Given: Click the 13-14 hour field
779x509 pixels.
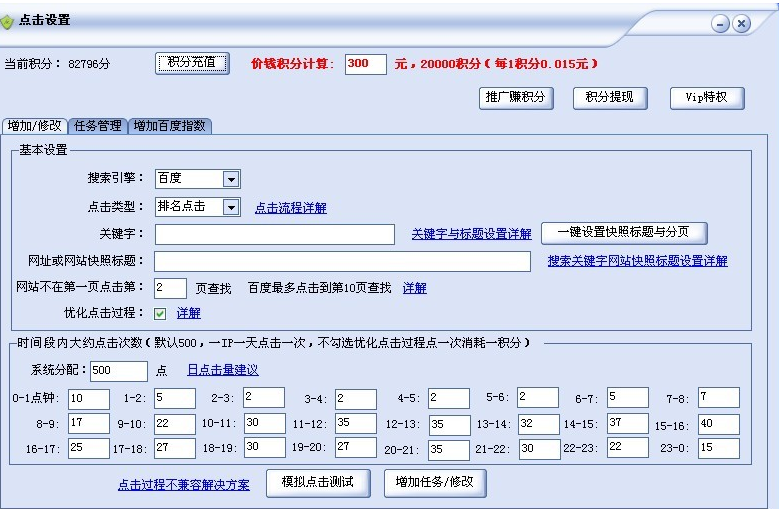Looking at the screenshot, I should point(539,424).
